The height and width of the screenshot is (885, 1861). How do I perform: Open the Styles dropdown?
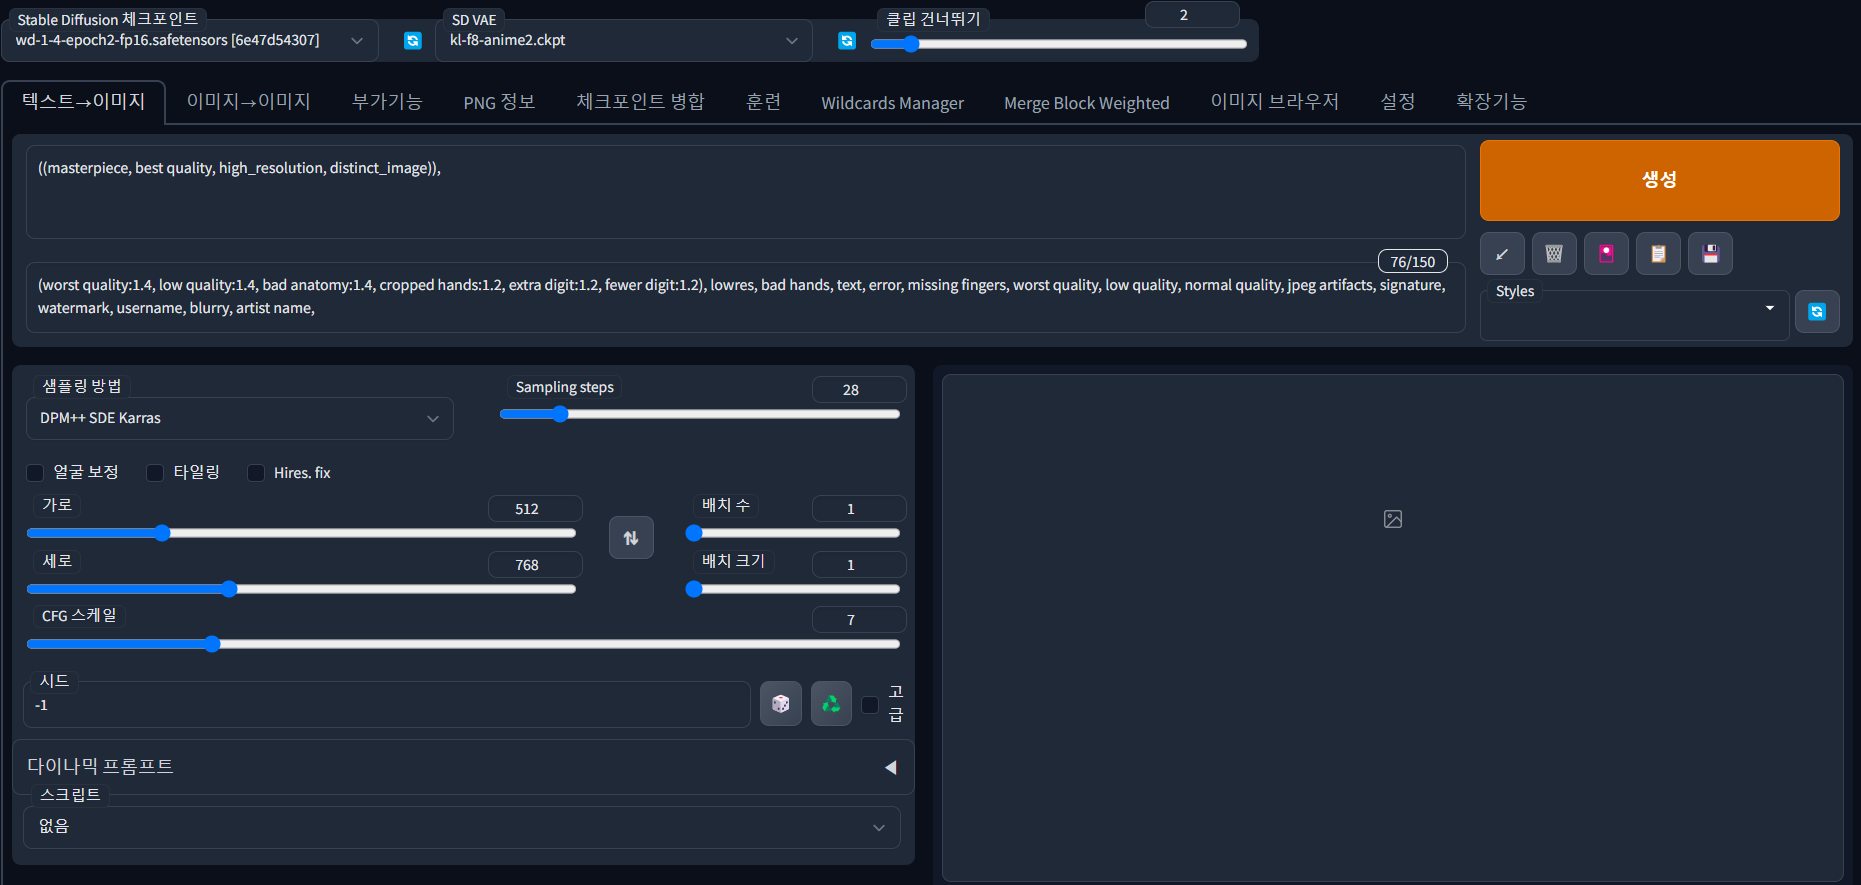pos(1635,313)
